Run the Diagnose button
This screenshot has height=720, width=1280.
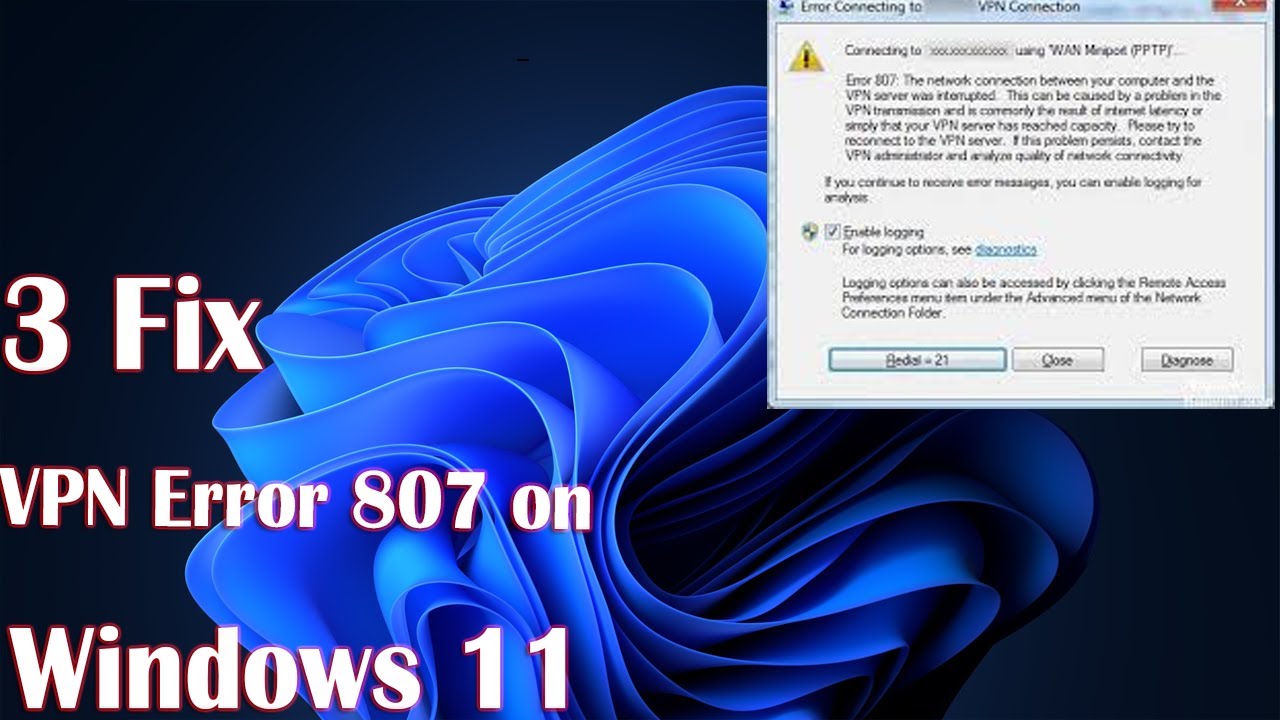point(1187,360)
